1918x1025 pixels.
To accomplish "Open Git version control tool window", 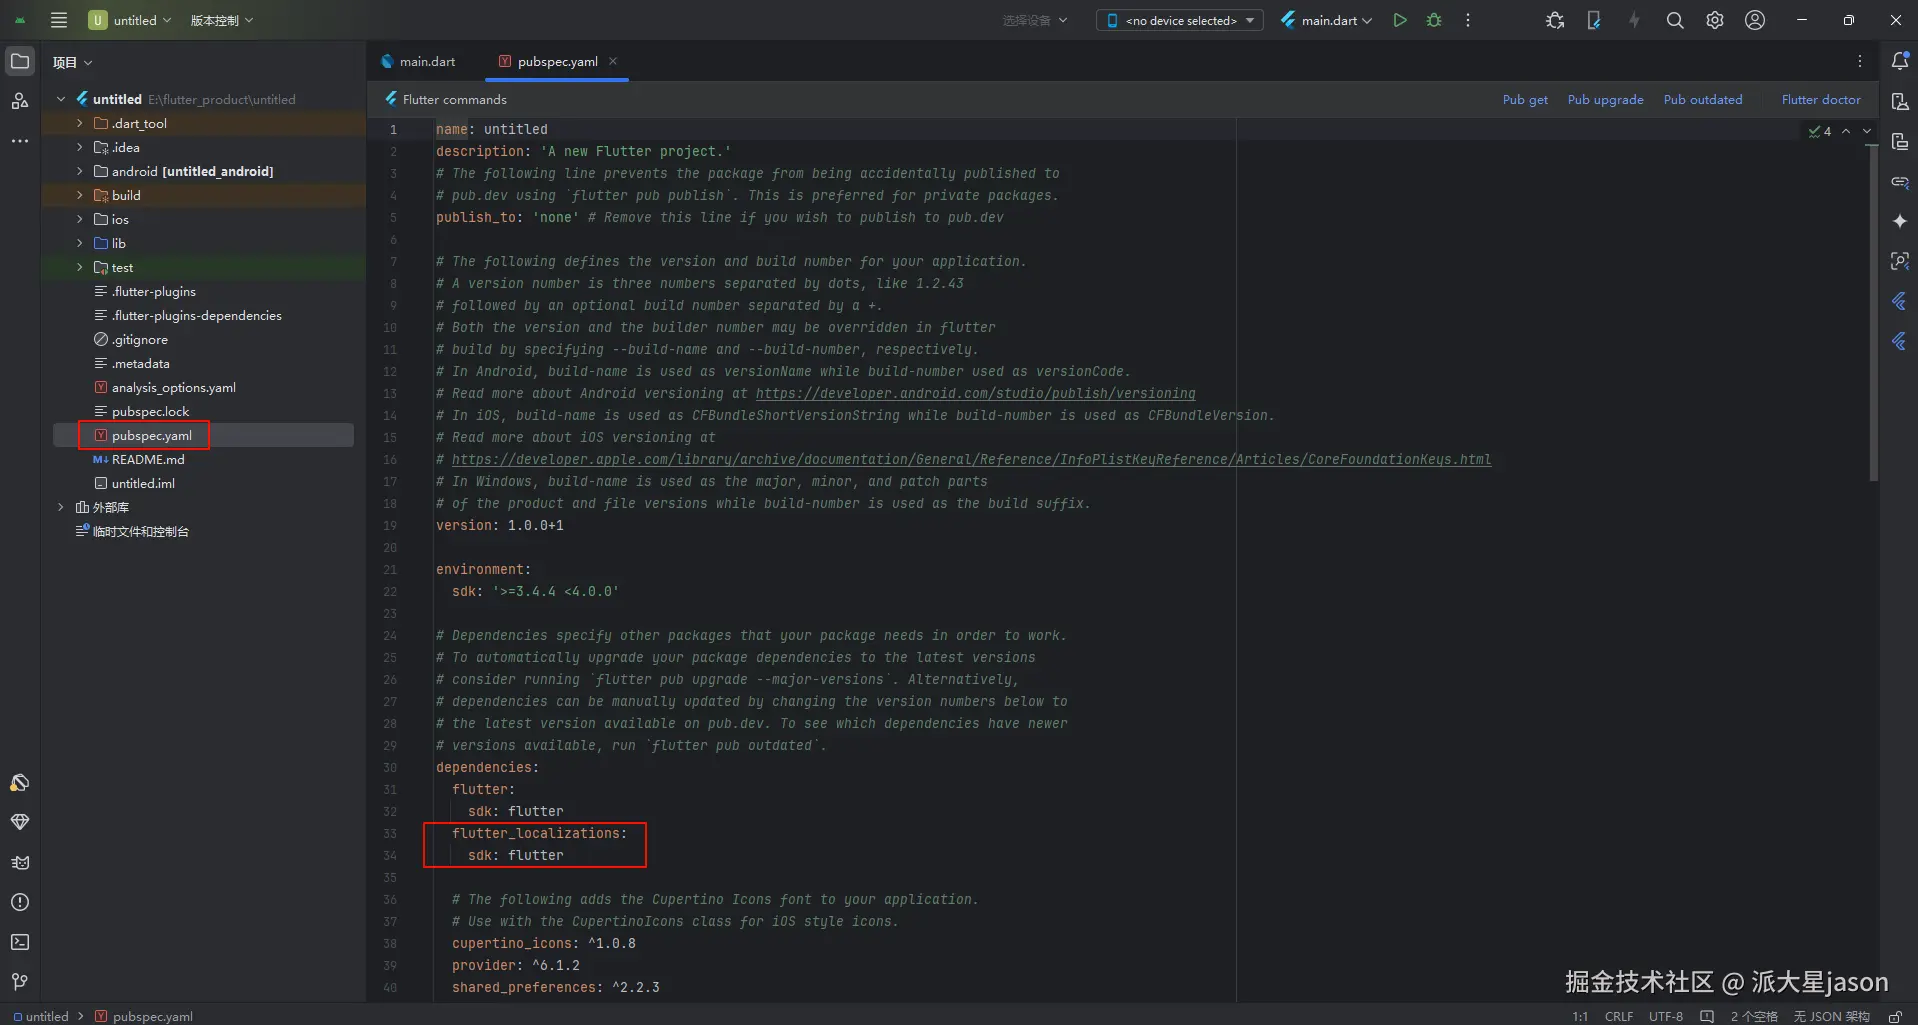I will click(20, 982).
